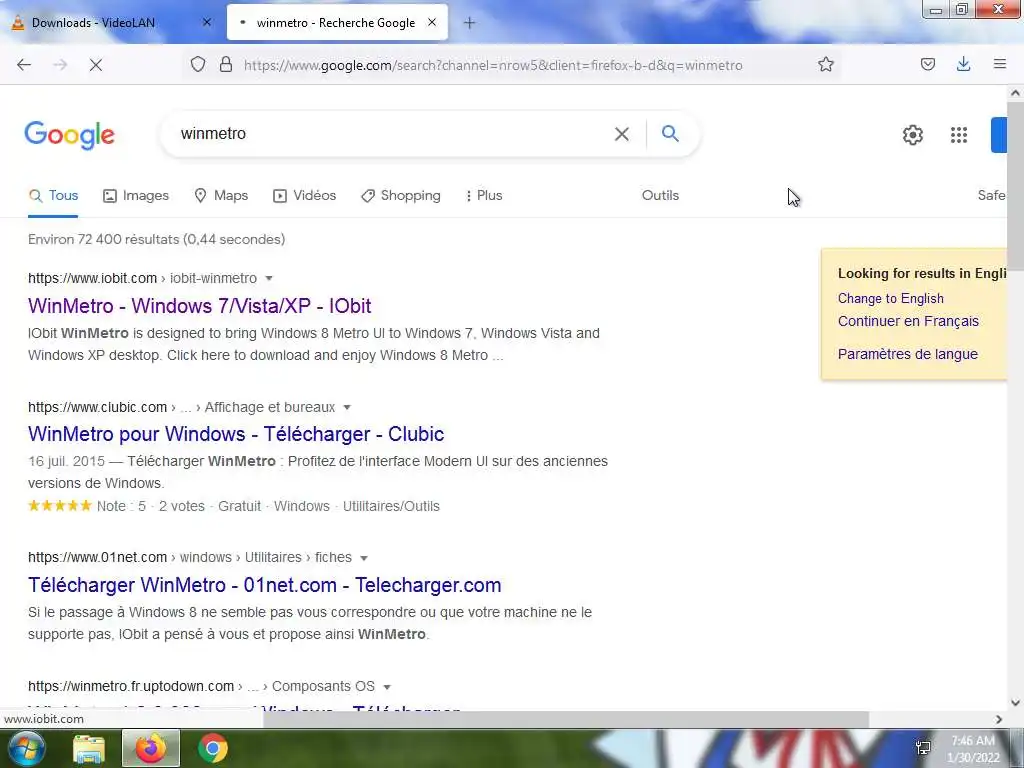The width and height of the screenshot is (1024, 768).
Task: Open Paramètres de langue link
Action: point(907,354)
